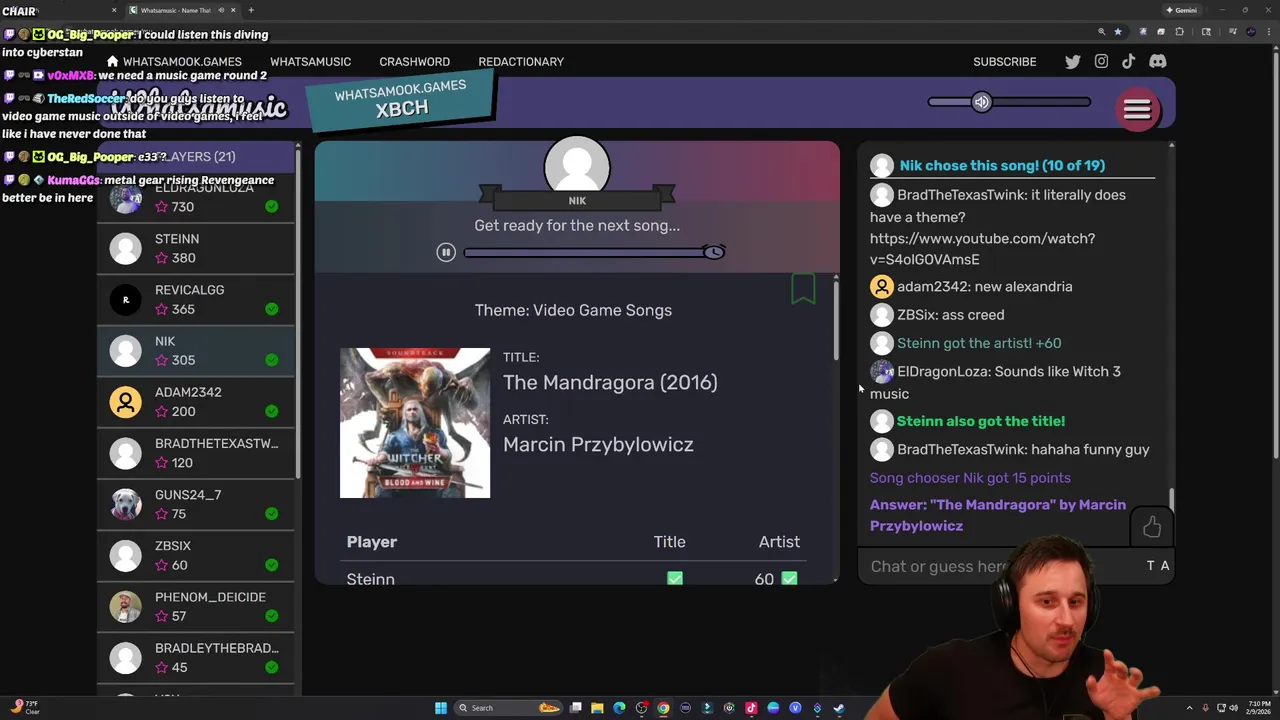Show hidden system tray icons chevron
The image size is (1280, 720).
click(x=1189, y=708)
